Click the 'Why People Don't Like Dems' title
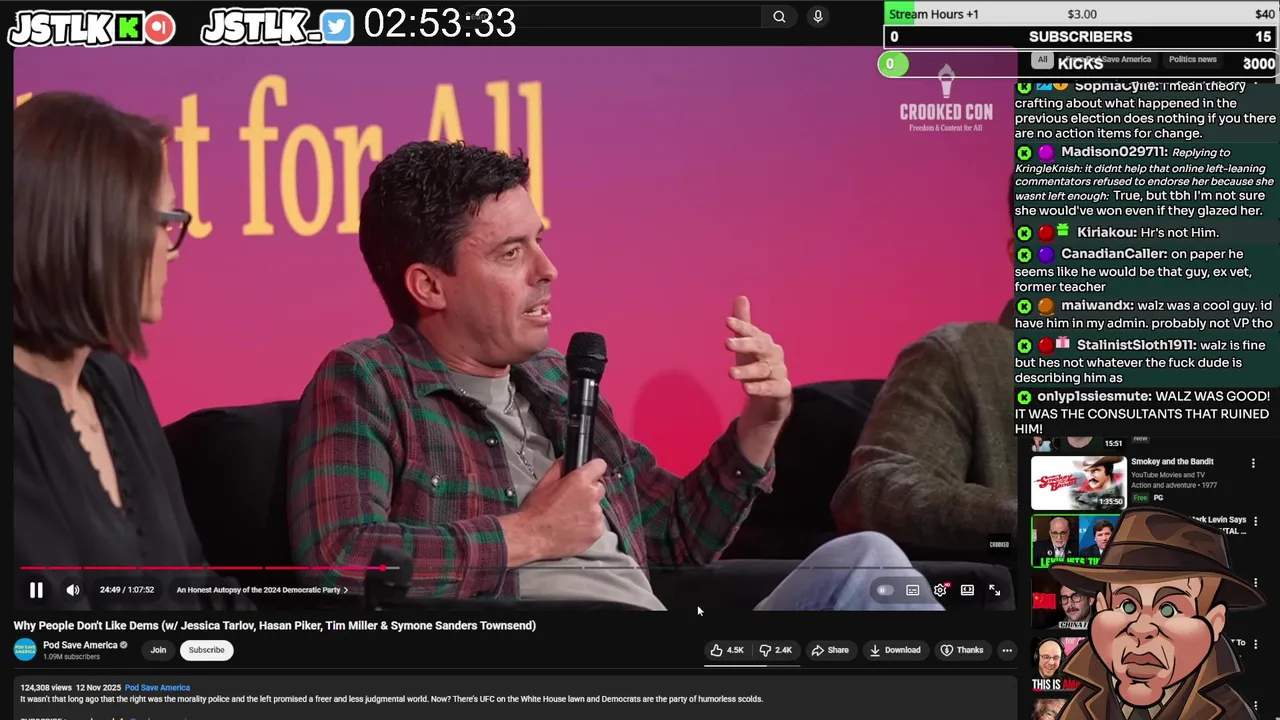The image size is (1280, 720). click(x=275, y=625)
